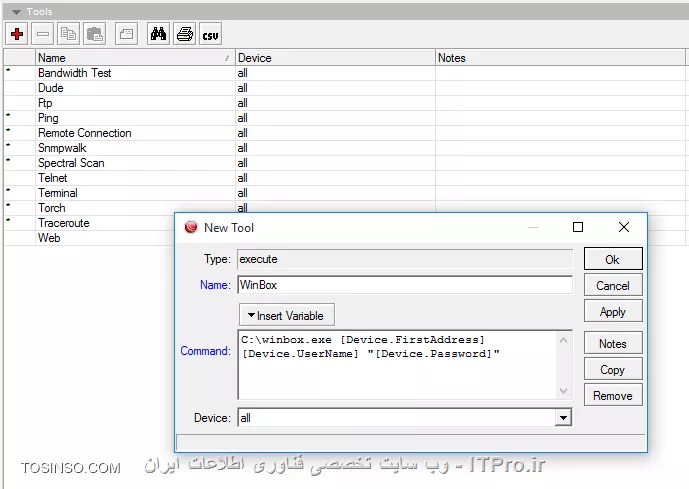Screen dimensions: 689x489
Task: Click the Copy button in New Tool
Action: (613, 369)
